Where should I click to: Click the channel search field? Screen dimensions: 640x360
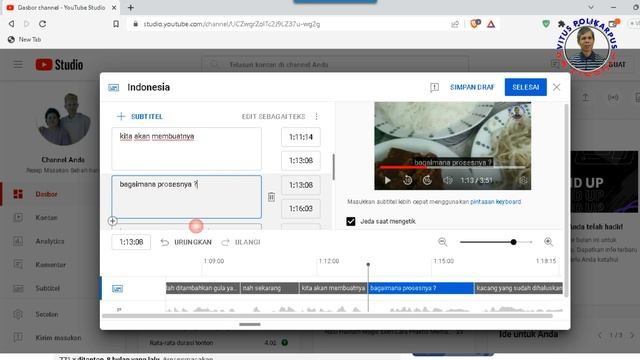pyautogui.click(x=335, y=64)
